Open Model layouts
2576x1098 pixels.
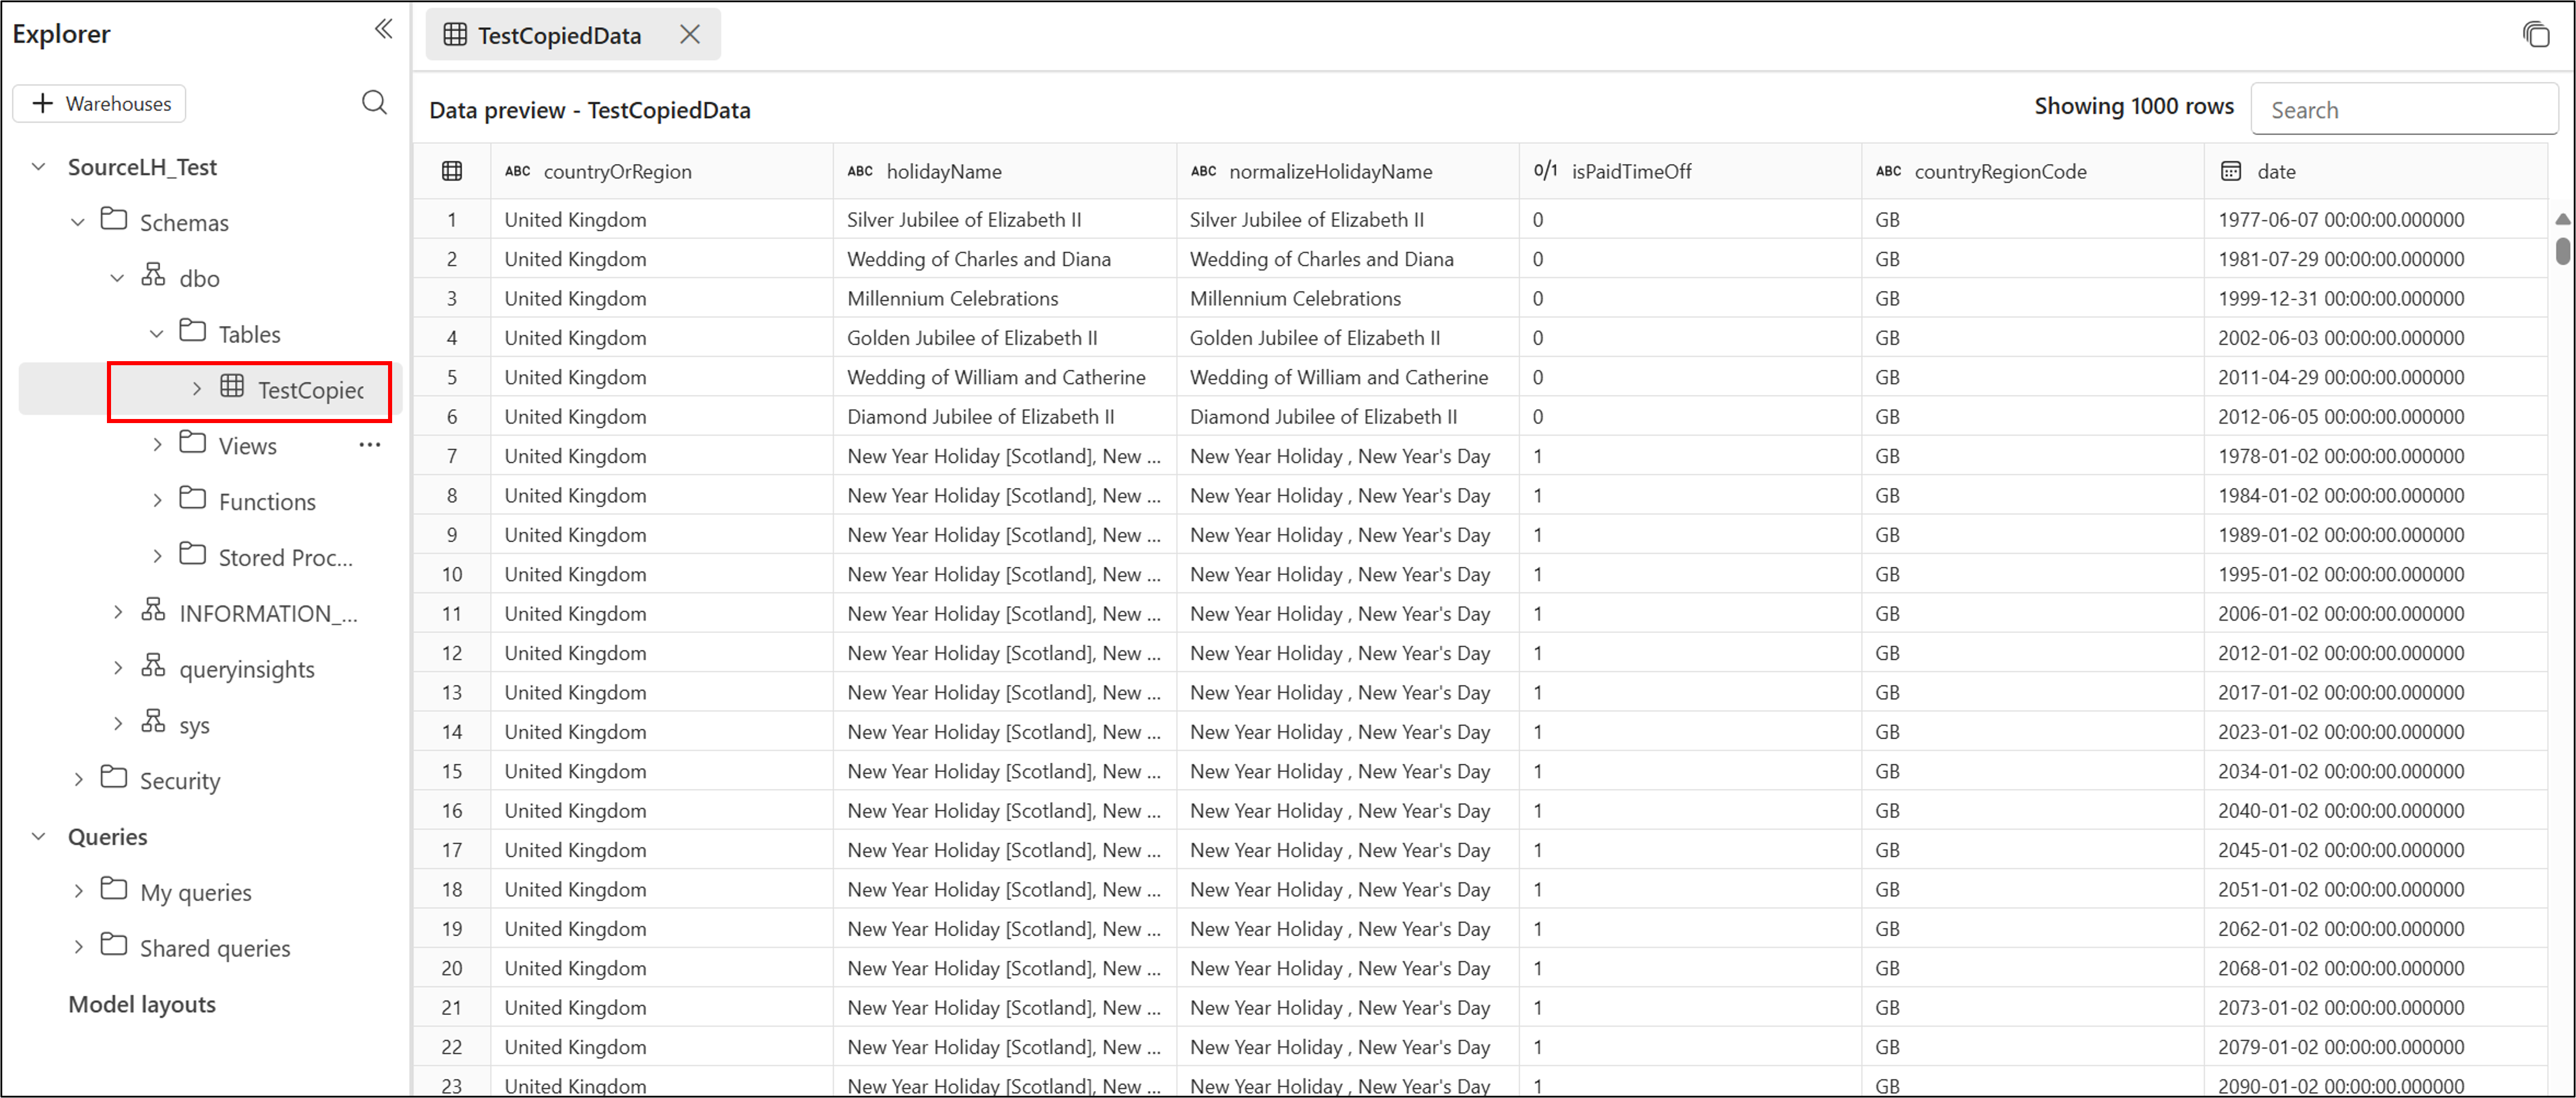[142, 1004]
